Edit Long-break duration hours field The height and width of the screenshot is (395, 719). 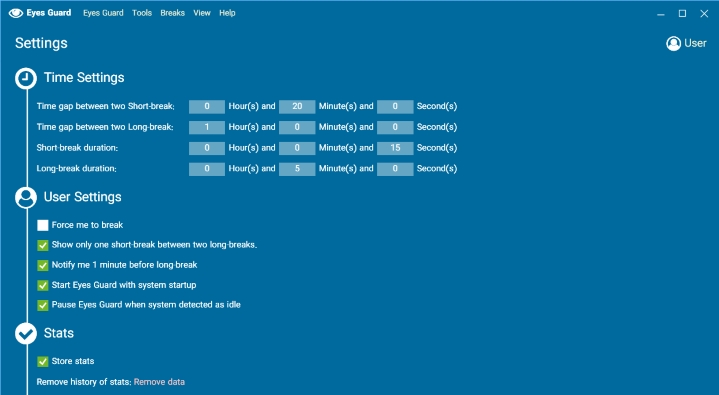(x=207, y=169)
